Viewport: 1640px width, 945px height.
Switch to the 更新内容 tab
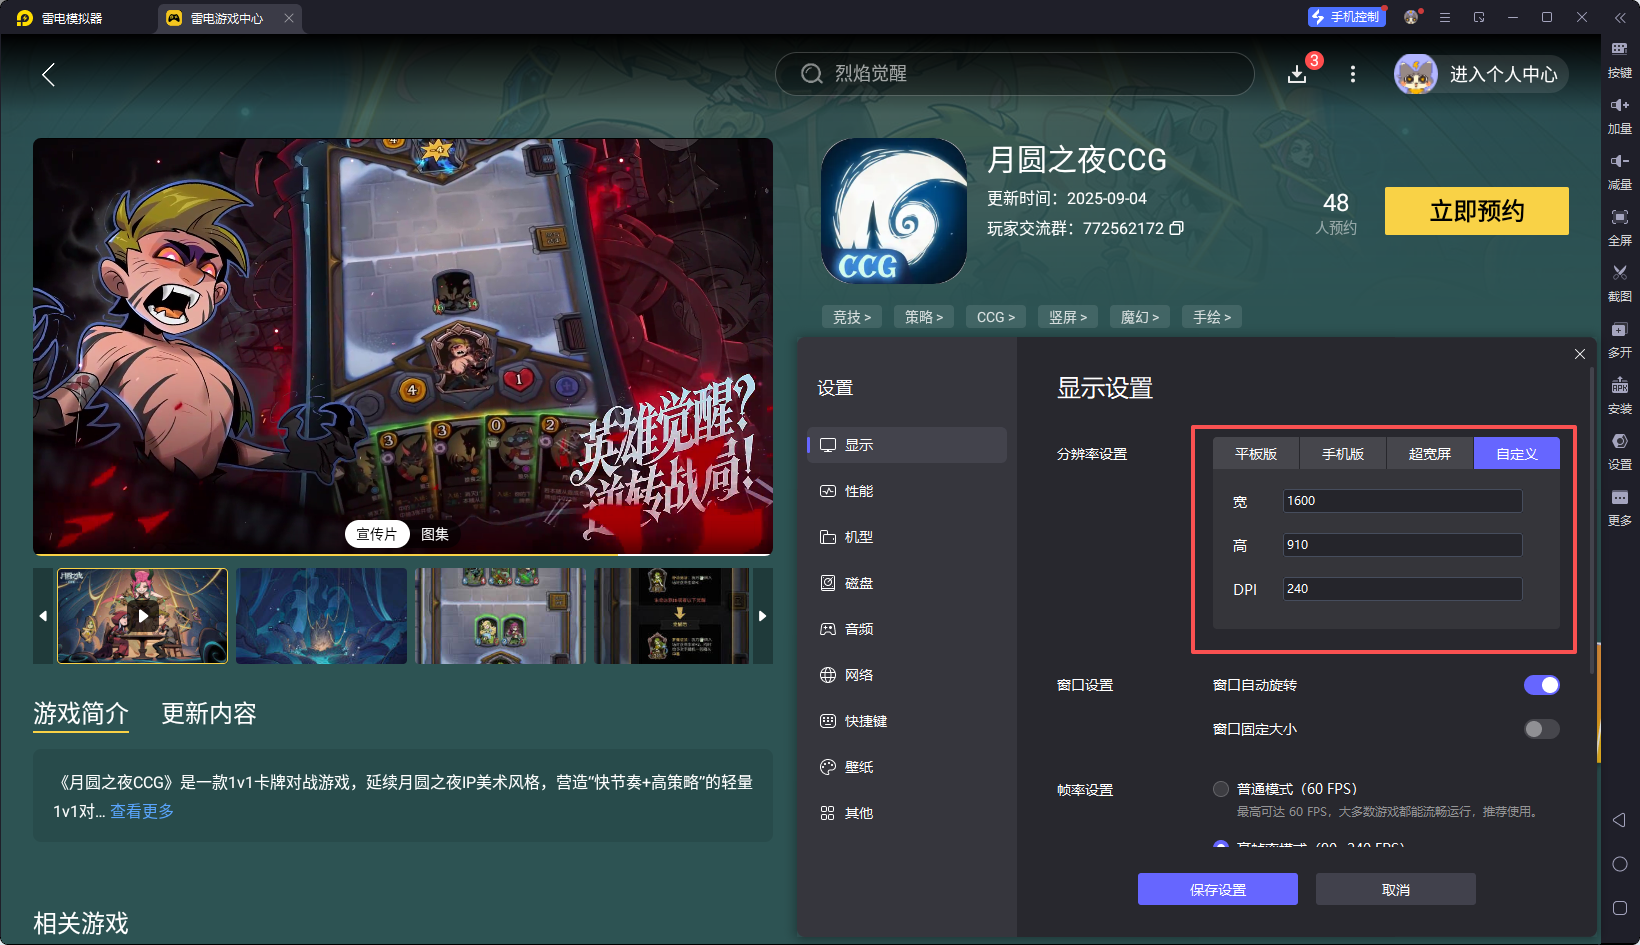[209, 713]
